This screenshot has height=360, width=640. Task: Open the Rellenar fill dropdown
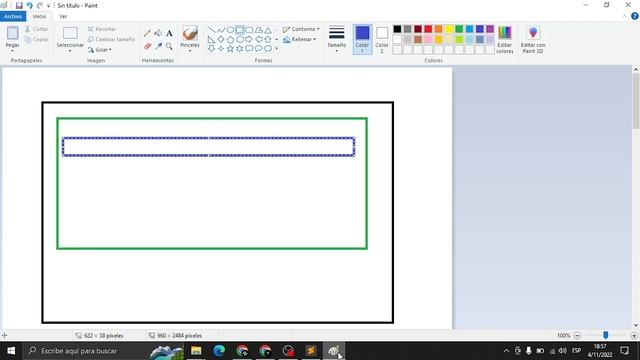300,39
